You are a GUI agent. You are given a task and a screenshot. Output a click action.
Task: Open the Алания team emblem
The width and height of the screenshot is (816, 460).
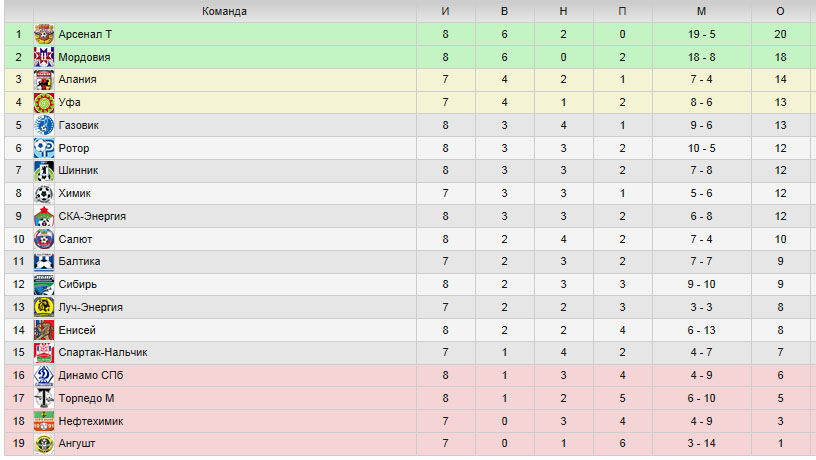tap(44, 80)
